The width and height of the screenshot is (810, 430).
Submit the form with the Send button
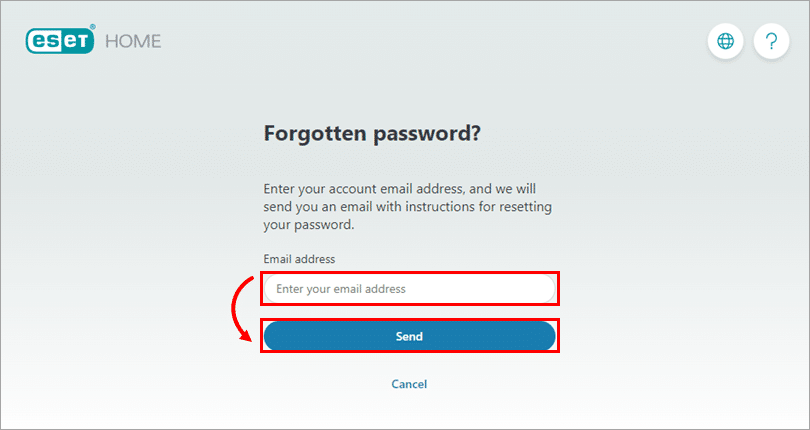pos(409,336)
